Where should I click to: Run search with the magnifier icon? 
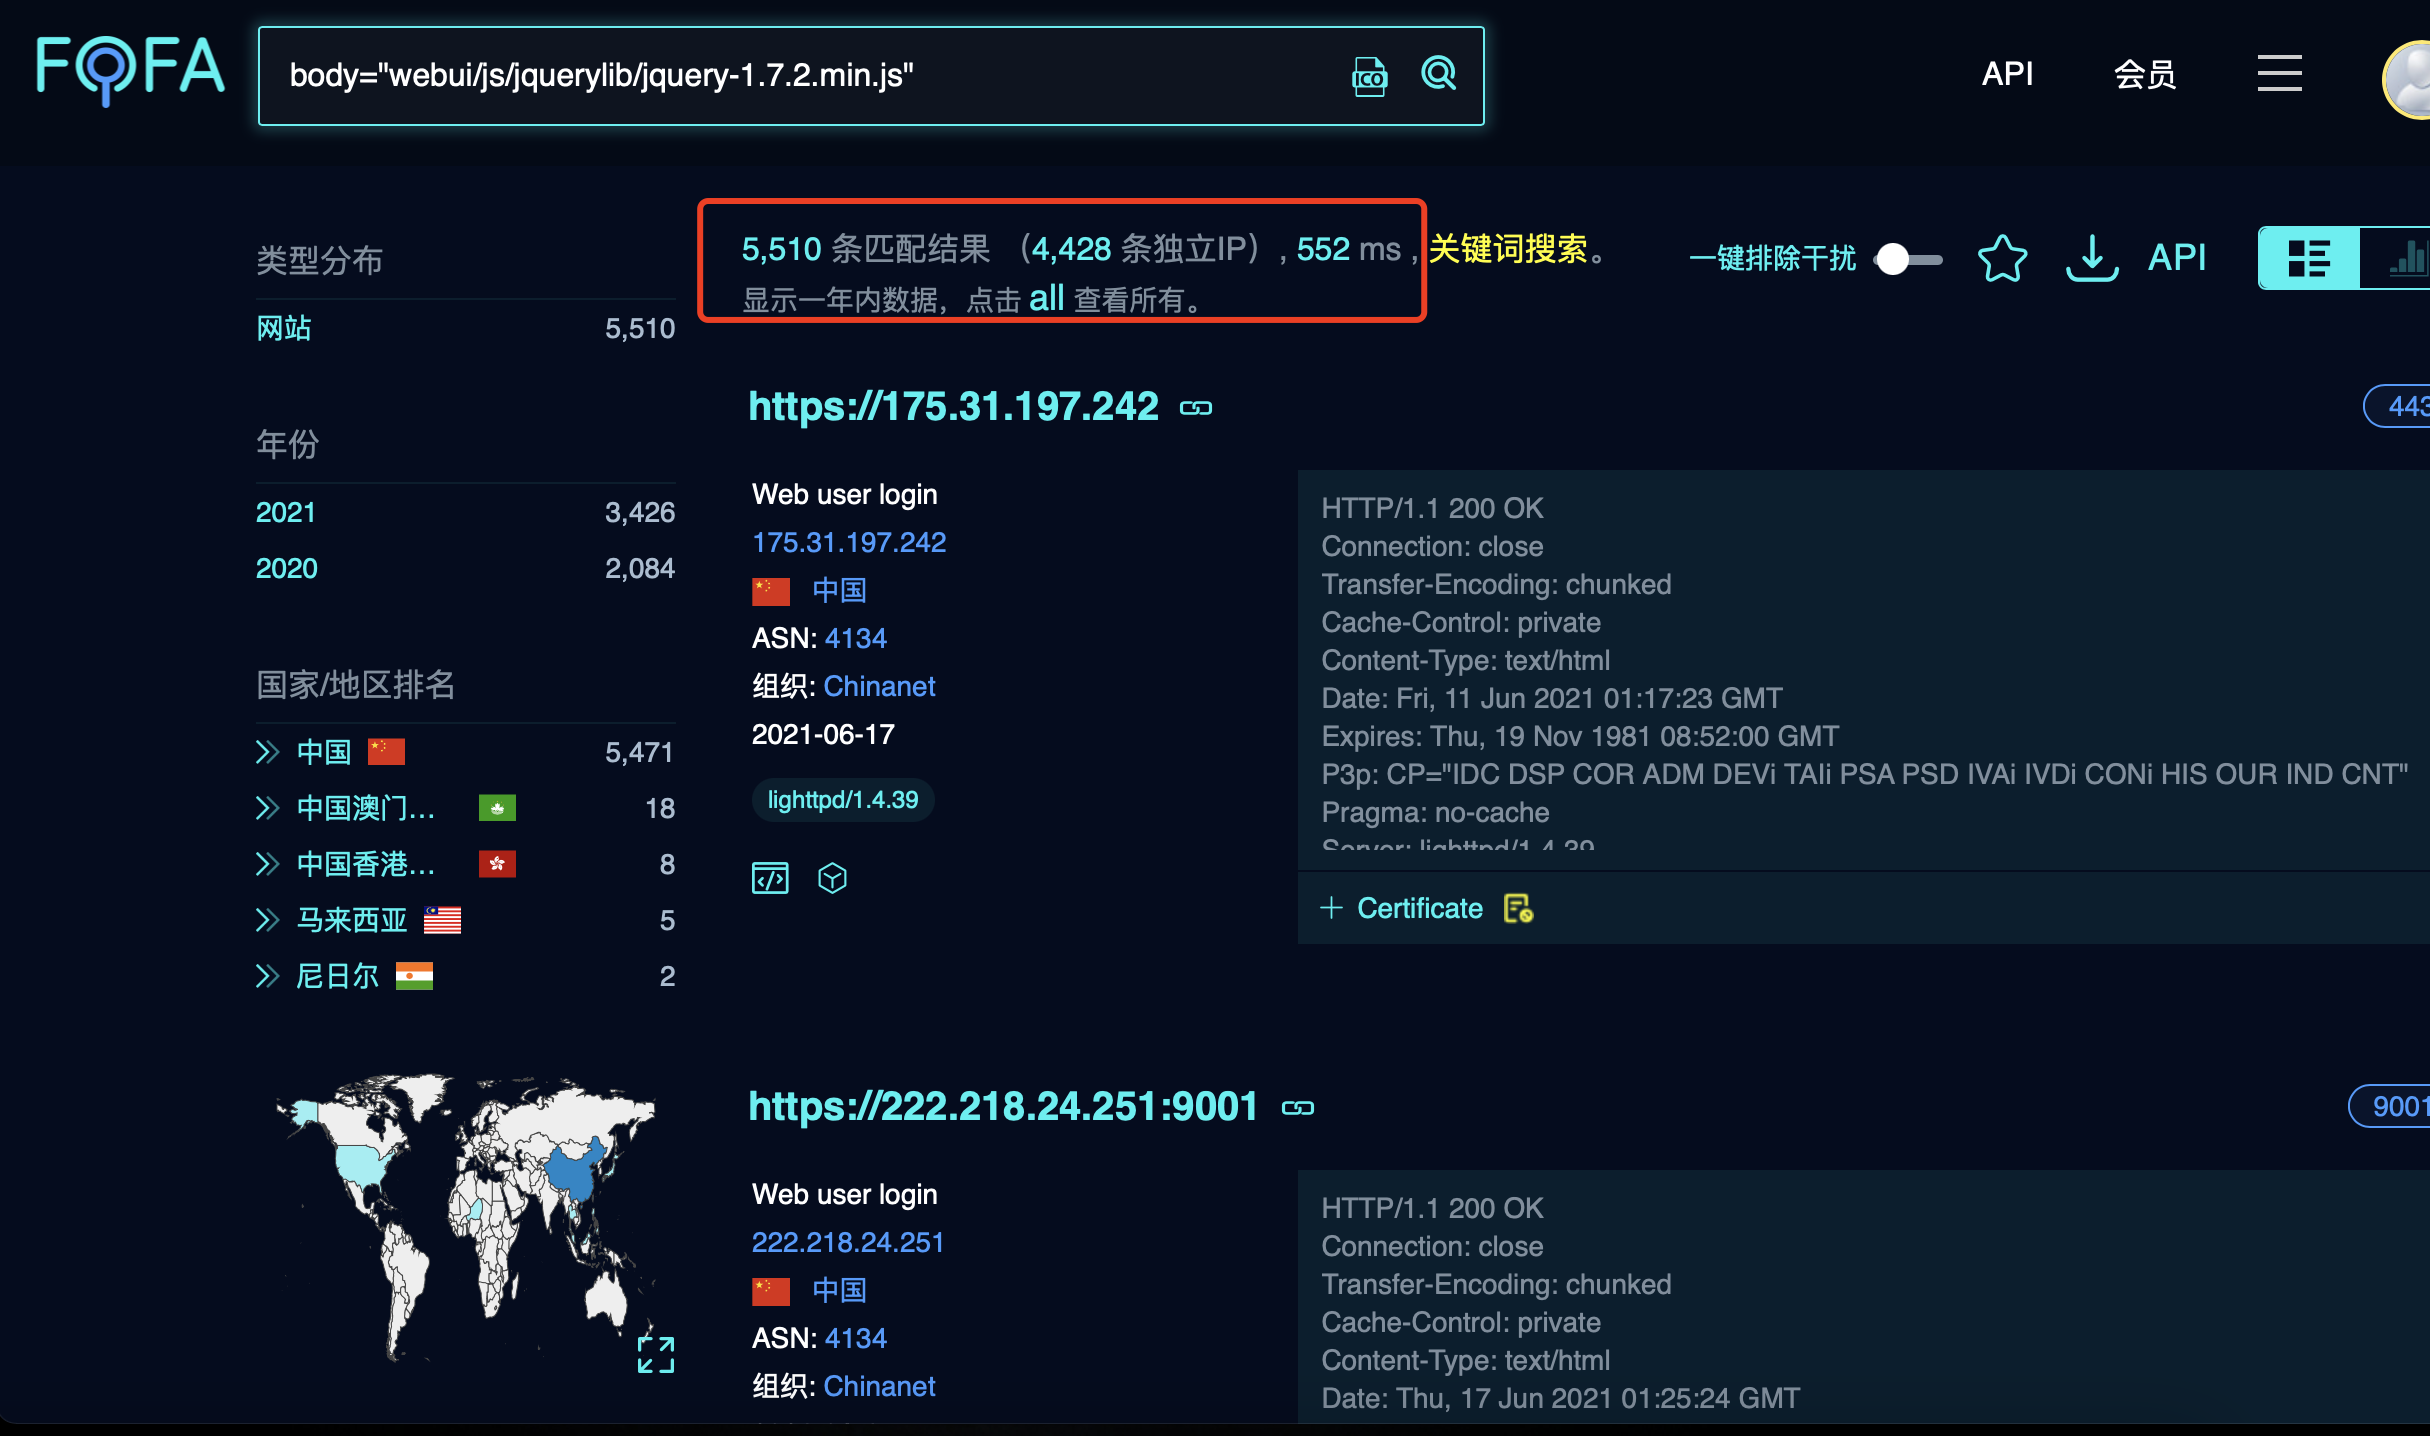[1439, 73]
